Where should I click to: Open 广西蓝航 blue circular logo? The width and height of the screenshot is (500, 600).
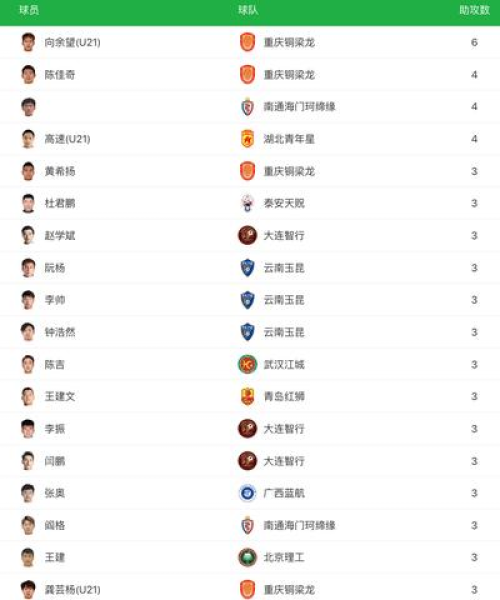248,493
